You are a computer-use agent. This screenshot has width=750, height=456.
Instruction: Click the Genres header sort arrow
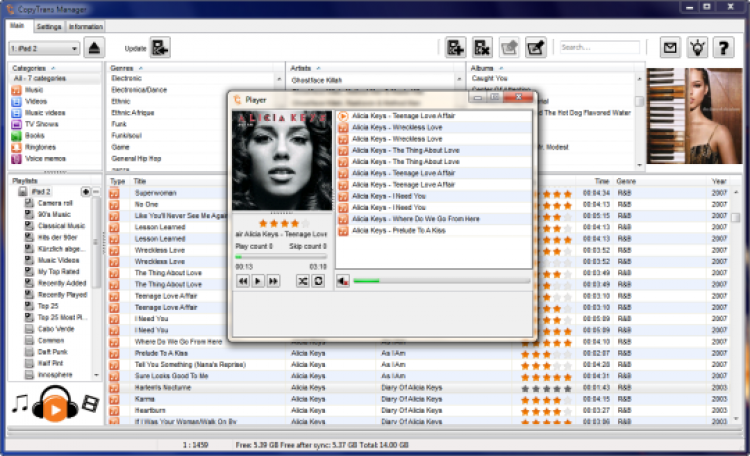(141, 68)
